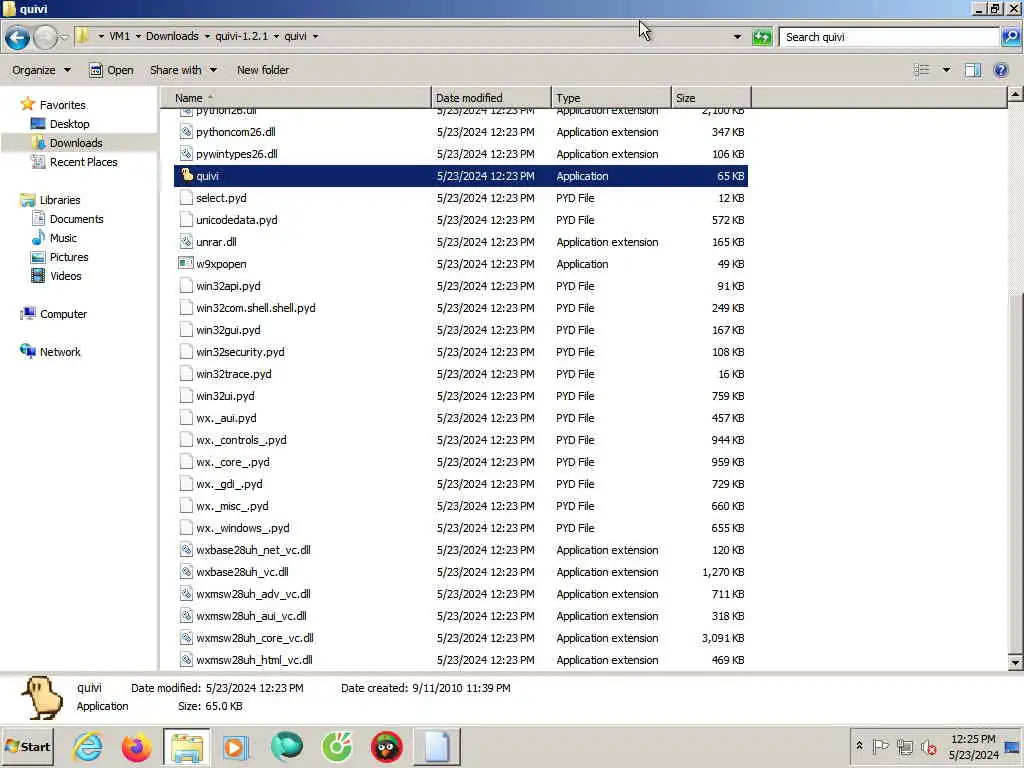
Task: Click the clock showing 12:25 PM
Action: click(x=973, y=739)
